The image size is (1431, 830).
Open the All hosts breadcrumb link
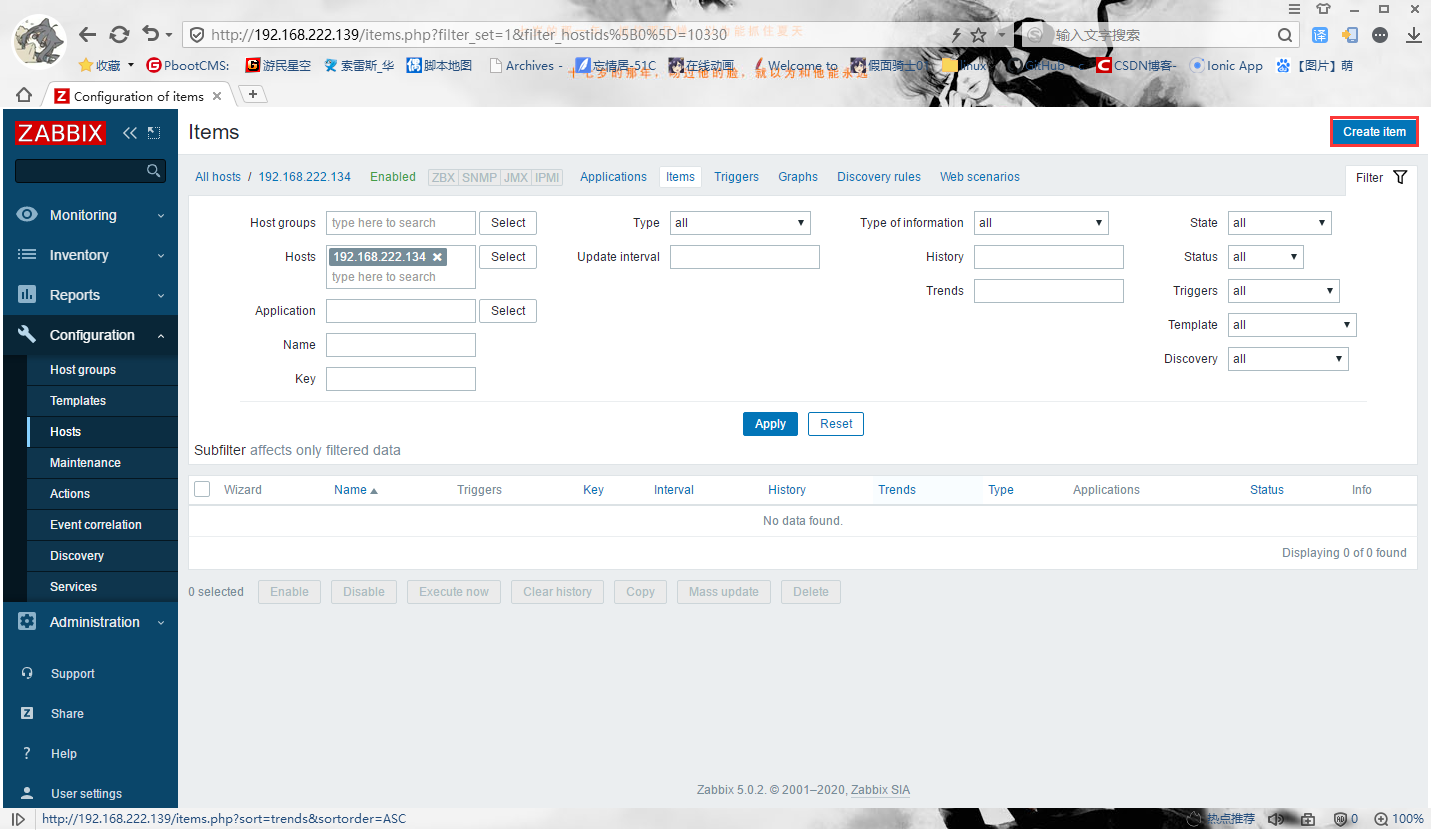click(218, 177)
